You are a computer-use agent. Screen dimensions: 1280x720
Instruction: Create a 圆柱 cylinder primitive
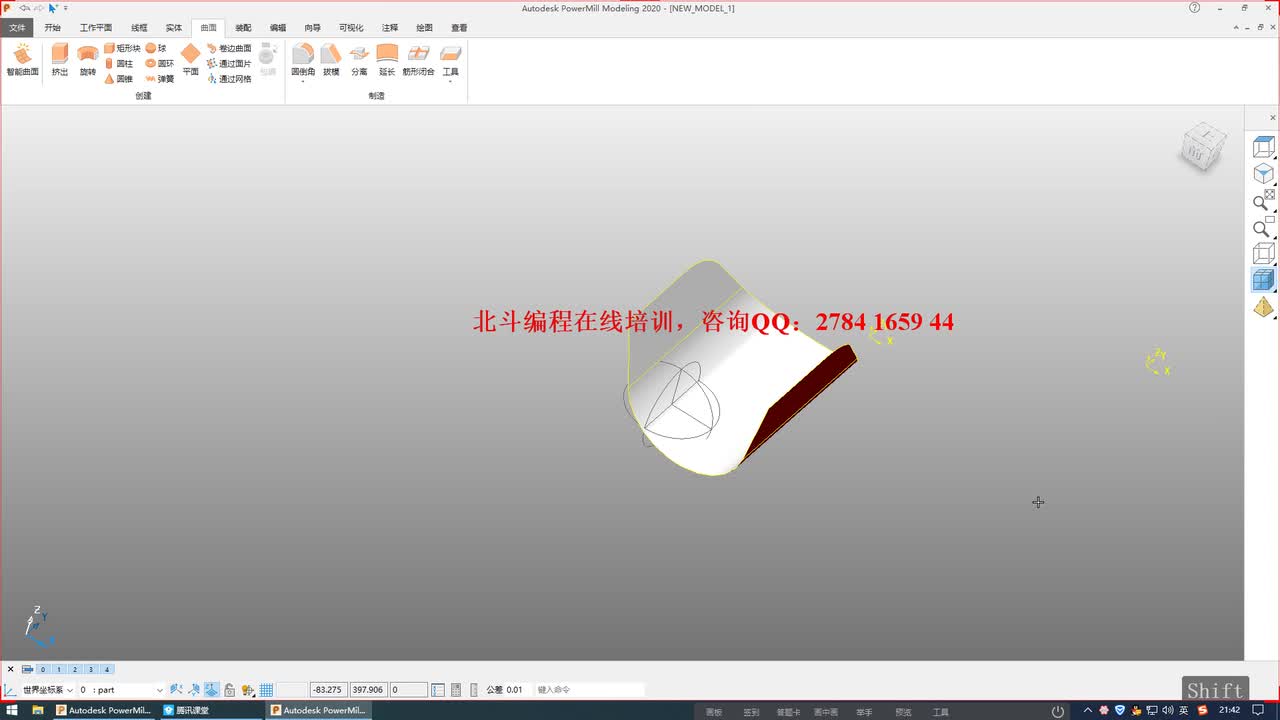pyautogui.click(x=118, y=63)
